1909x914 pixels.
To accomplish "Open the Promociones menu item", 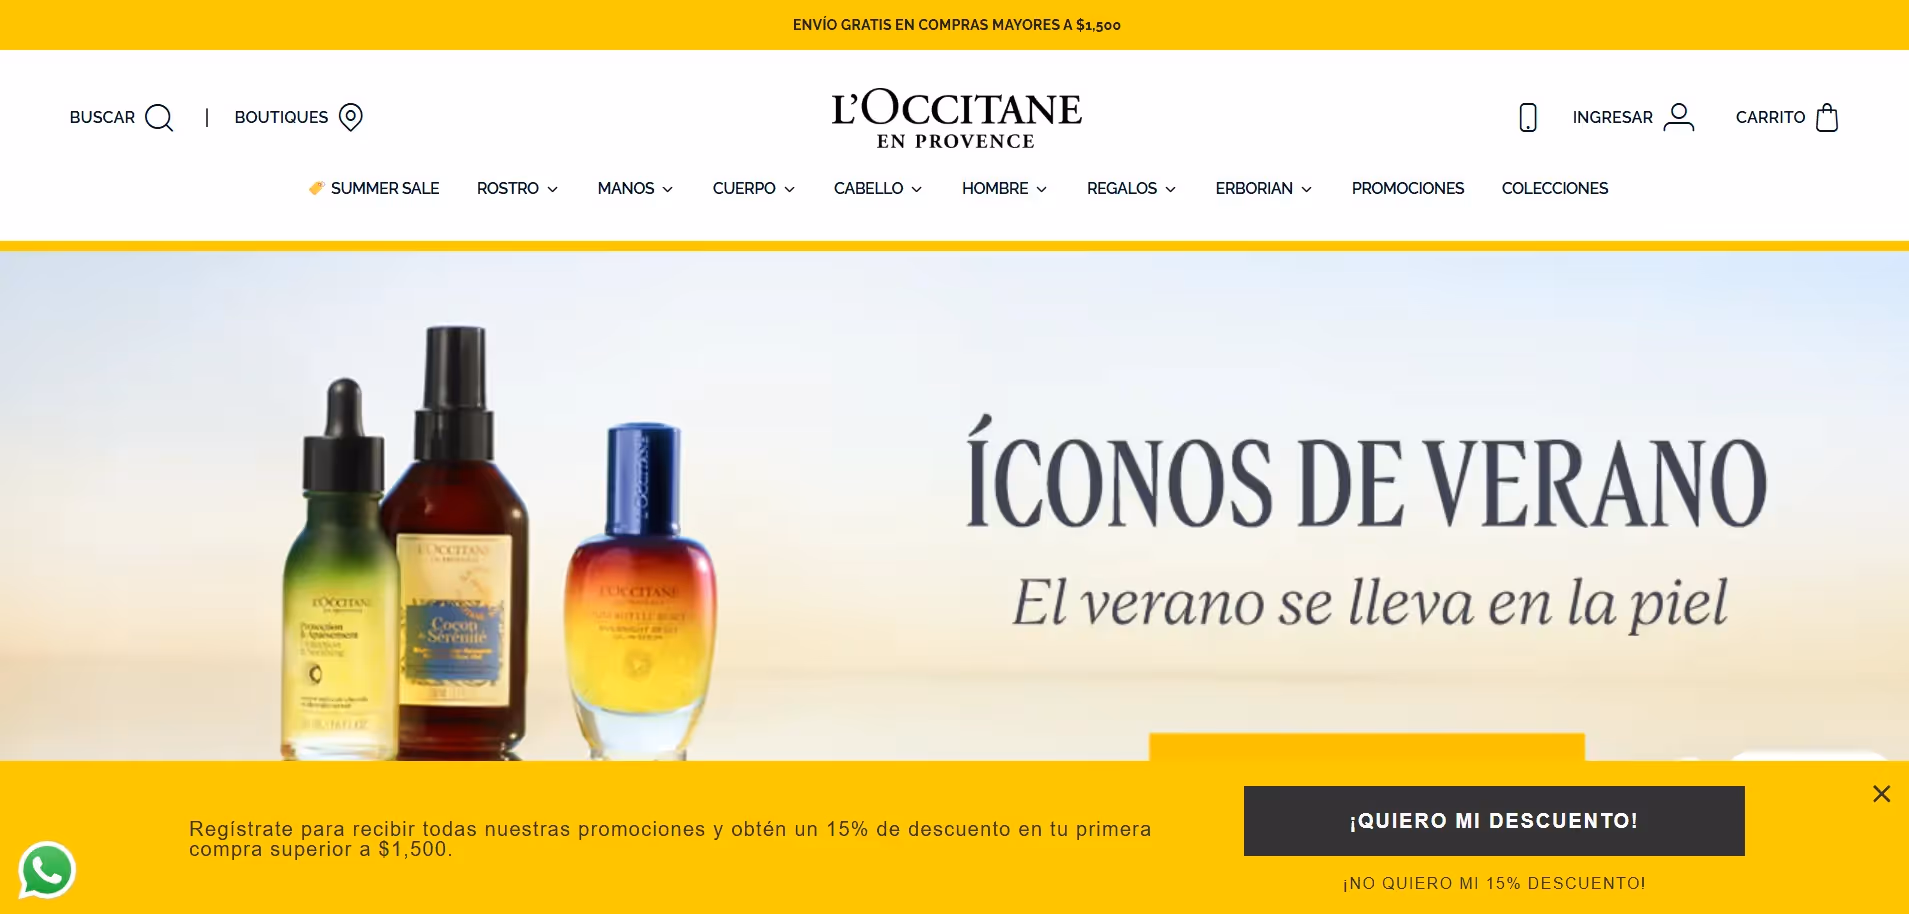I will (1407, 188).
